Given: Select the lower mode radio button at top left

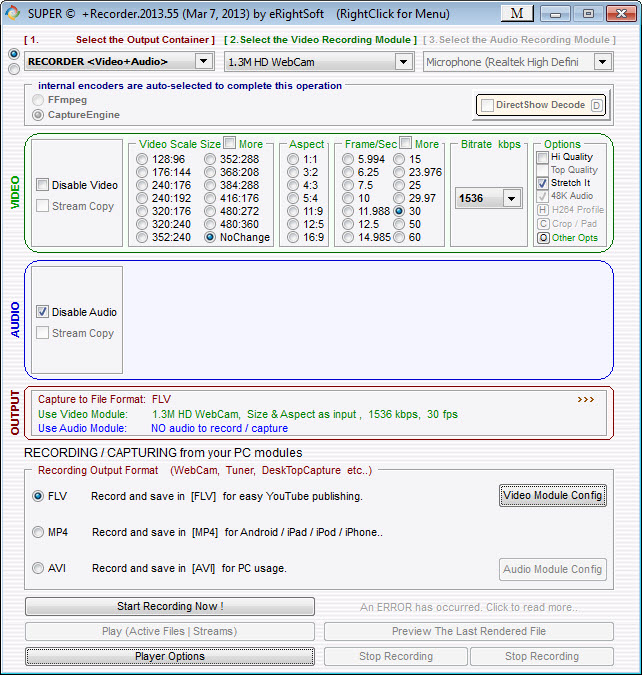Looking at the screenshot, I should pyautogui.click(x=14, y=69).
